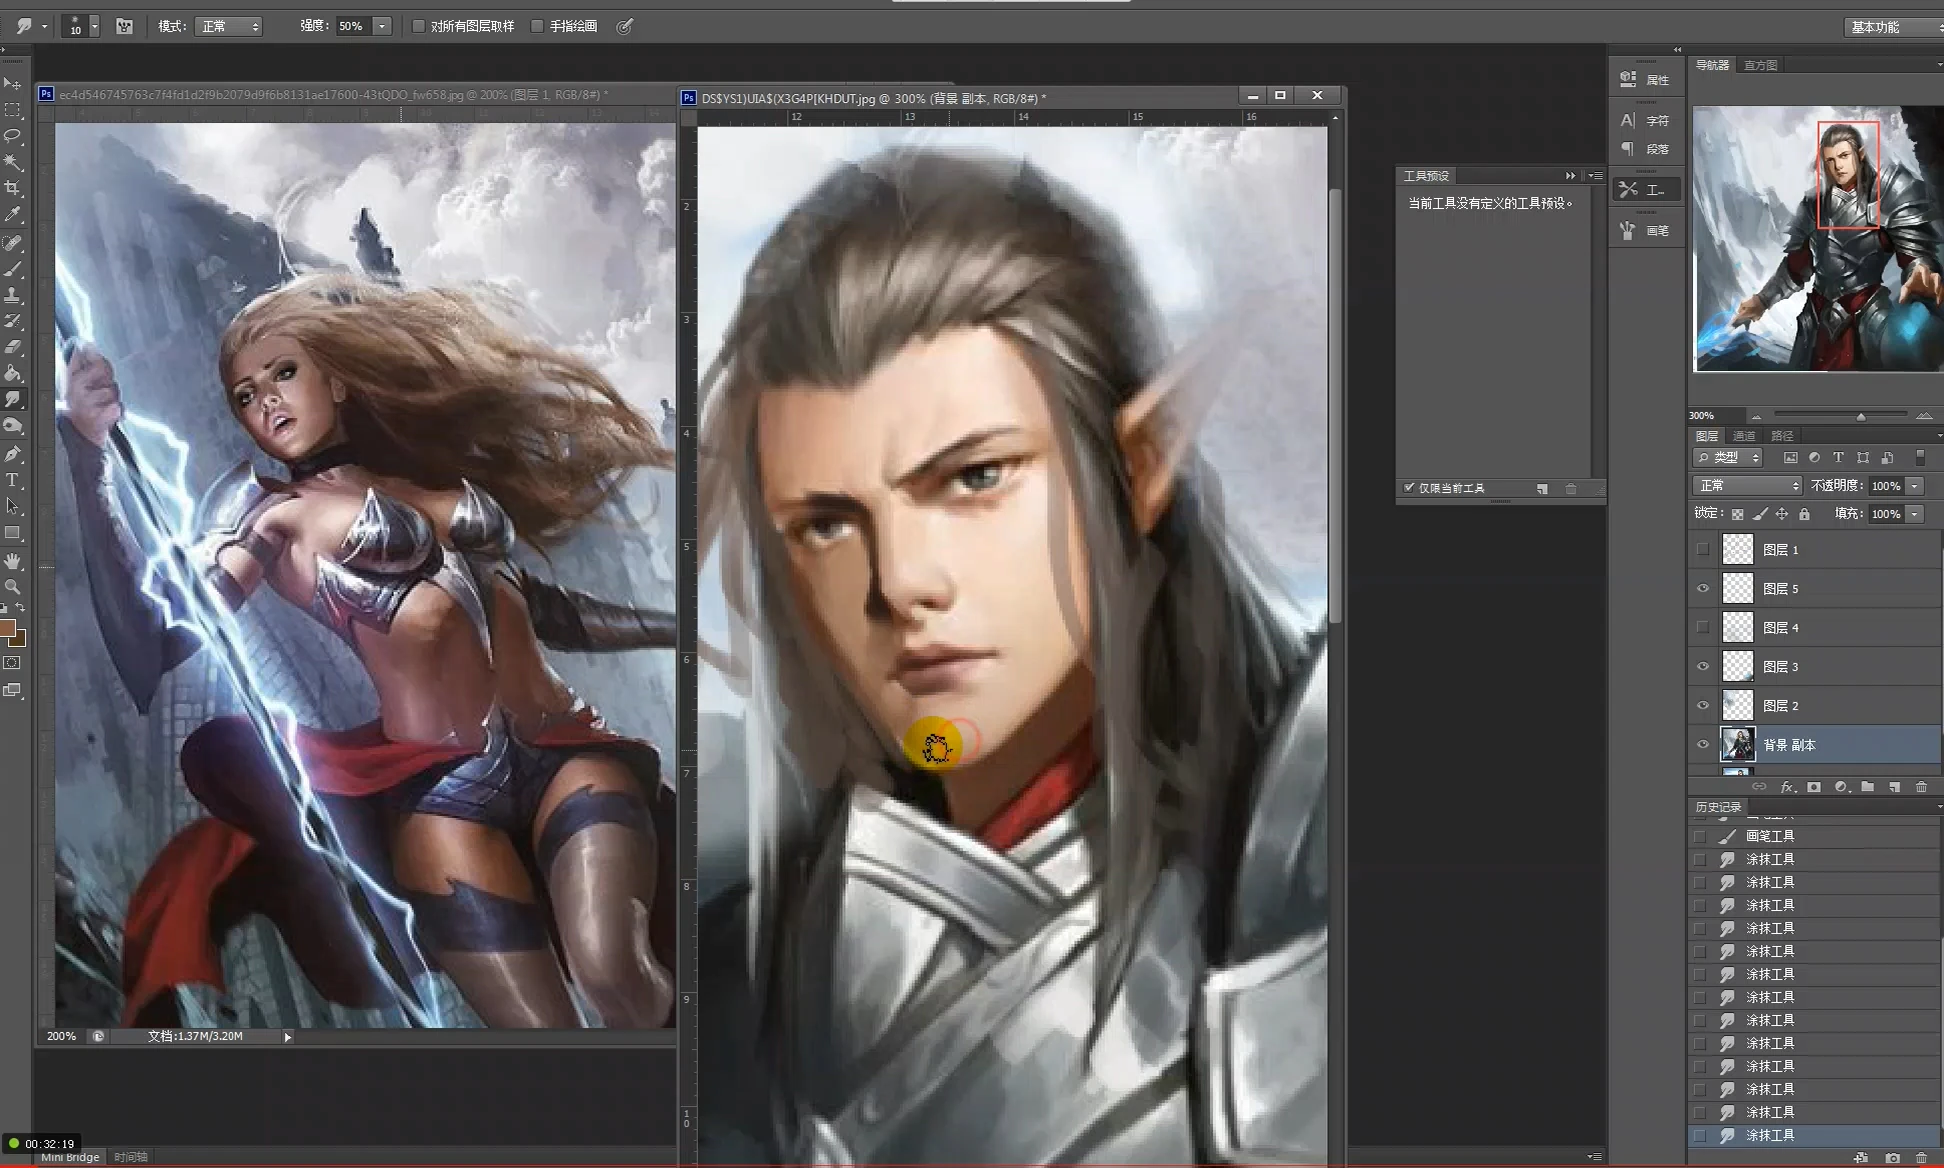Image resolution: width=1944 pixels, height=1168 pixels.
Task: Open fill 100% dropdown arrow
Action: (x=1914, y=513)
